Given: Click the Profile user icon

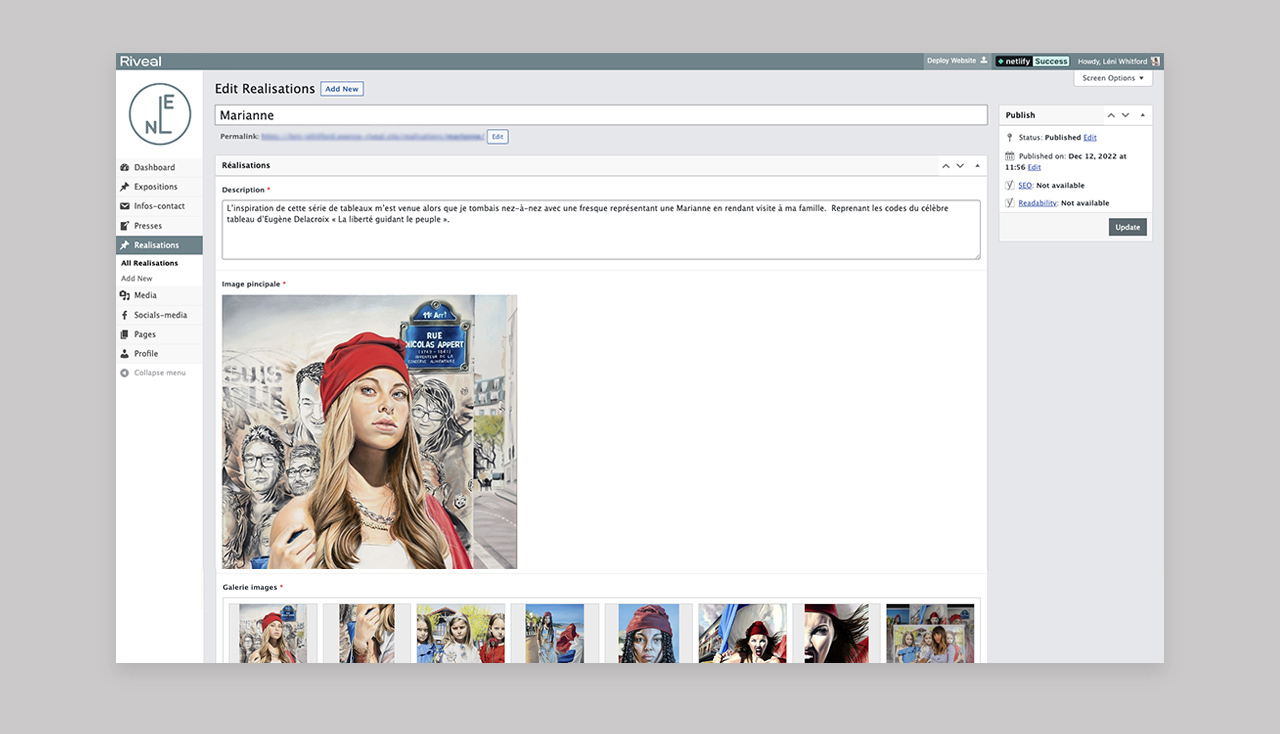Looking at the screenshot, I should pos(125,354).
